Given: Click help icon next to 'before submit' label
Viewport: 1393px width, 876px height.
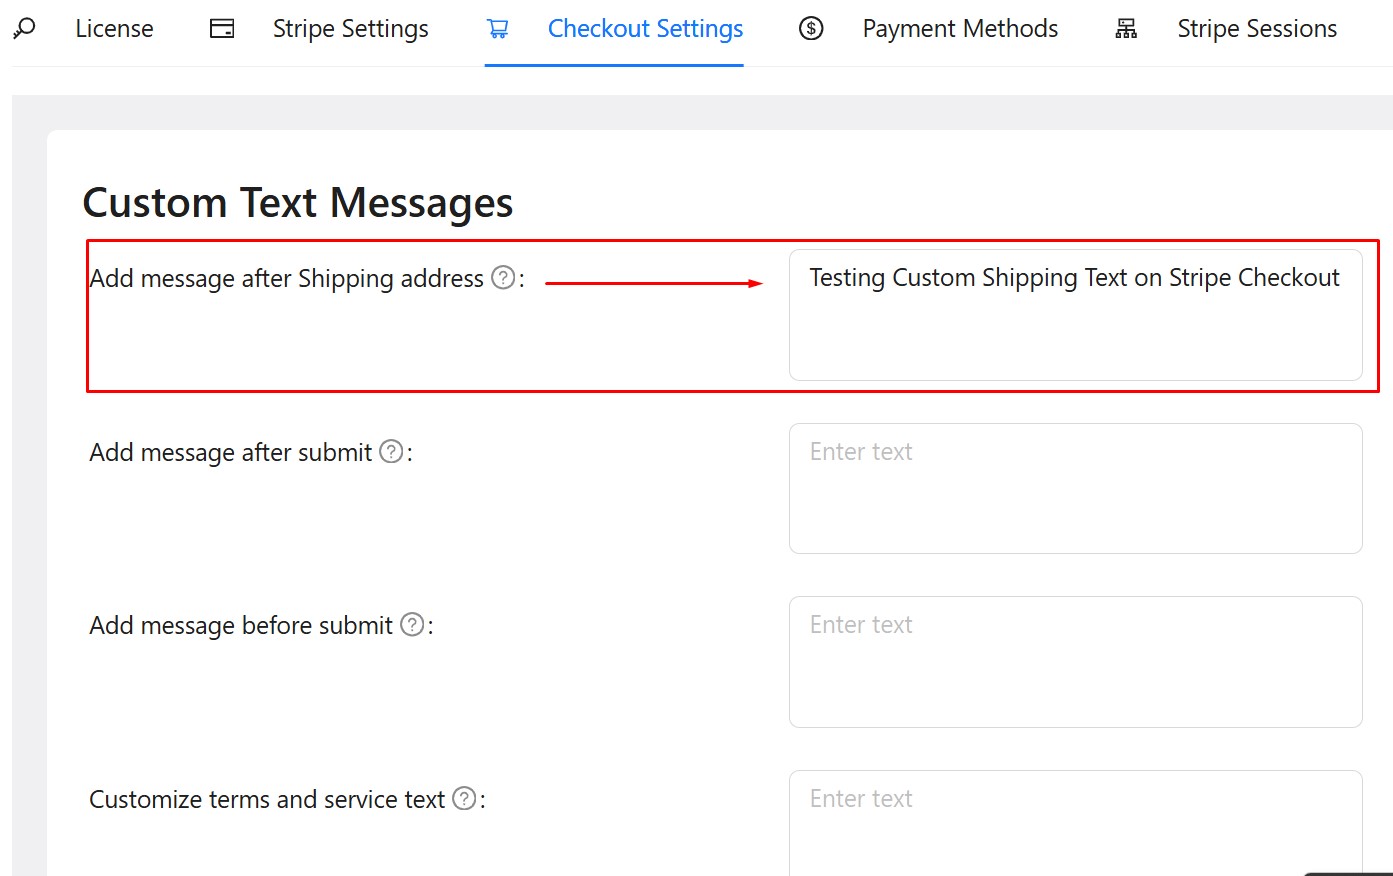Looking at the screenshot, I should pyautogui.click(x=412, y=625).
